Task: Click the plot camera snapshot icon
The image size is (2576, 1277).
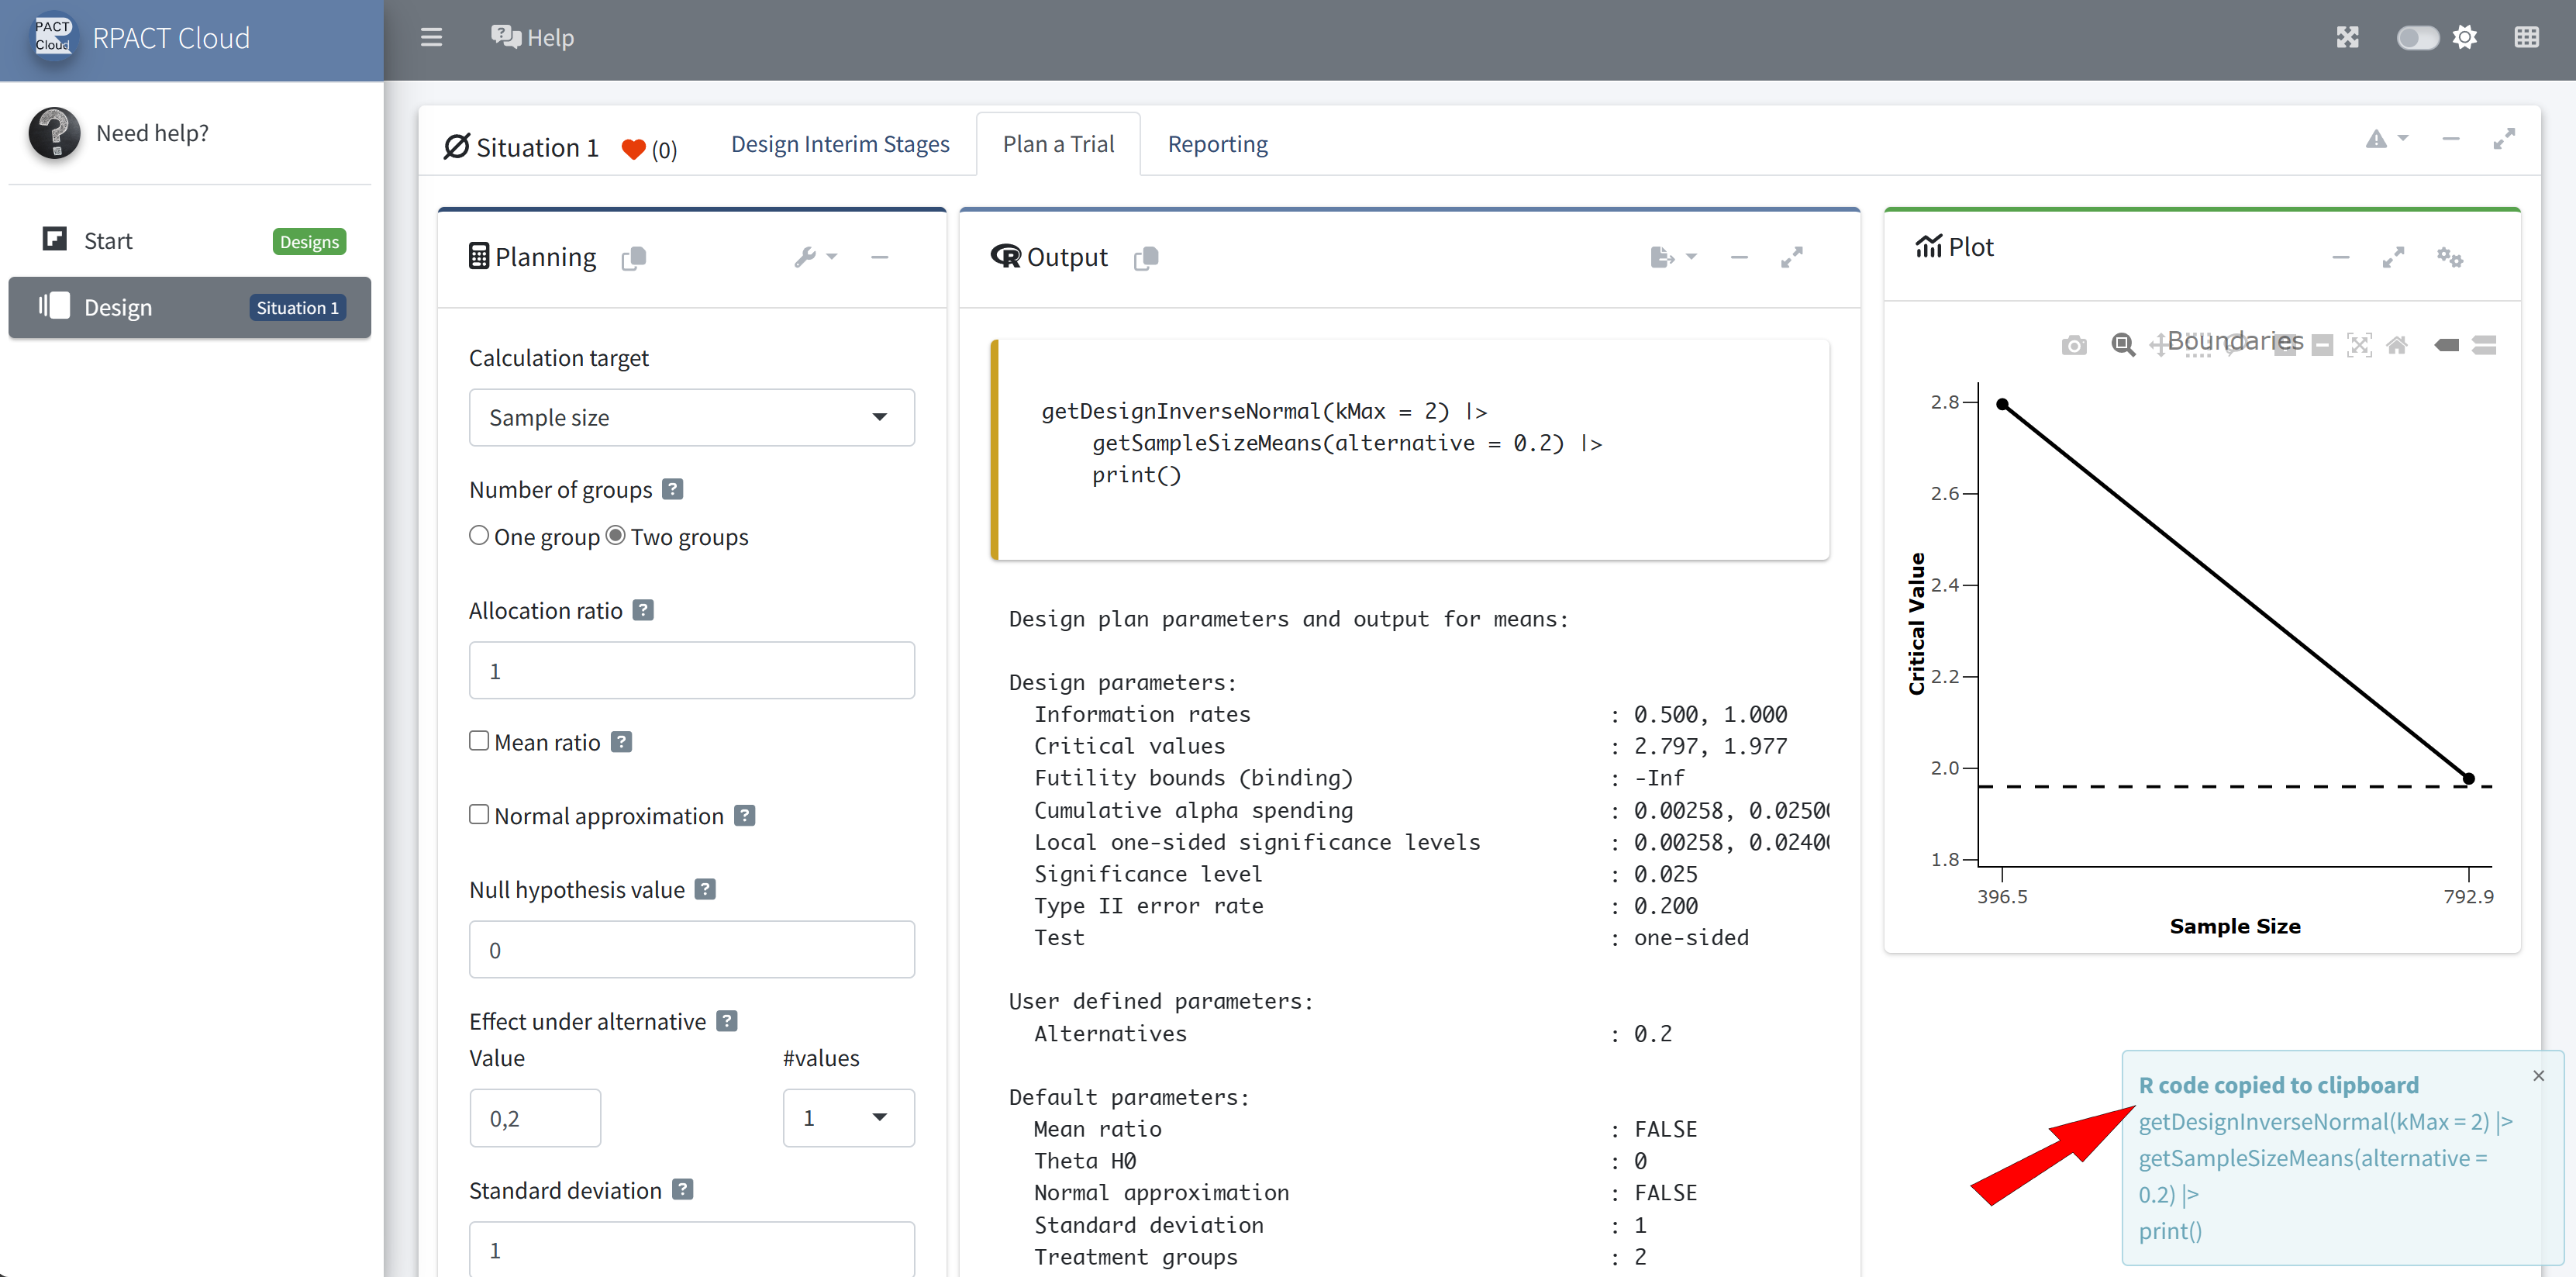Action: pyautogui.click(x=2073, y=345)
